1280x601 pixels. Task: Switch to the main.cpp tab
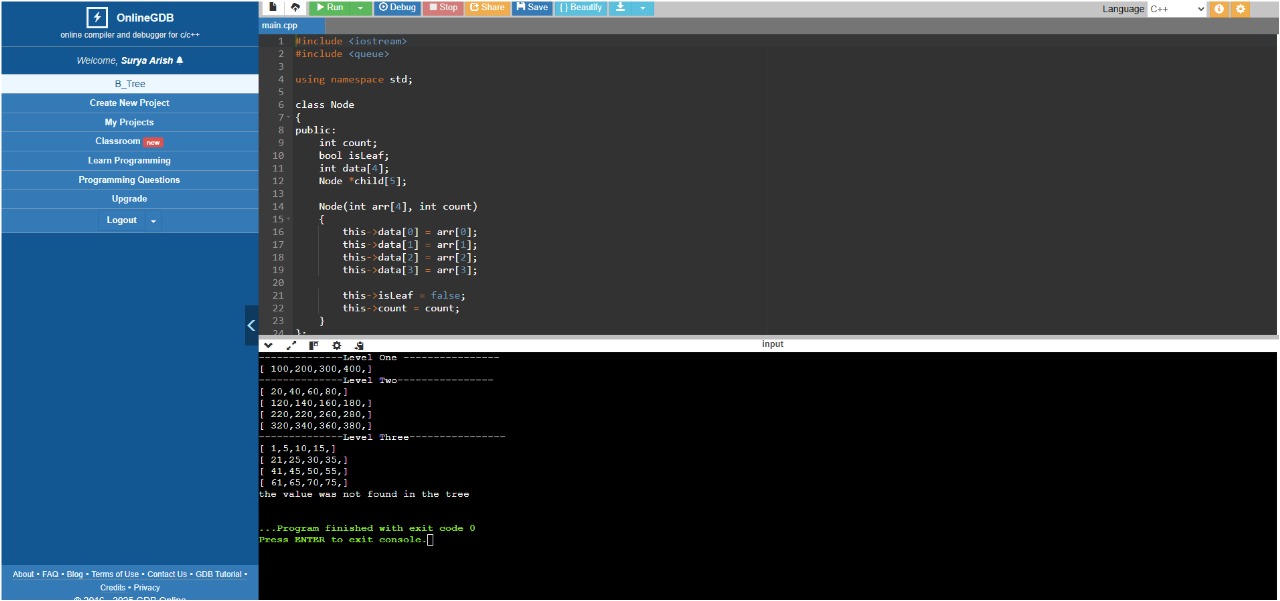pyautogui.click(x=280, y=25)
